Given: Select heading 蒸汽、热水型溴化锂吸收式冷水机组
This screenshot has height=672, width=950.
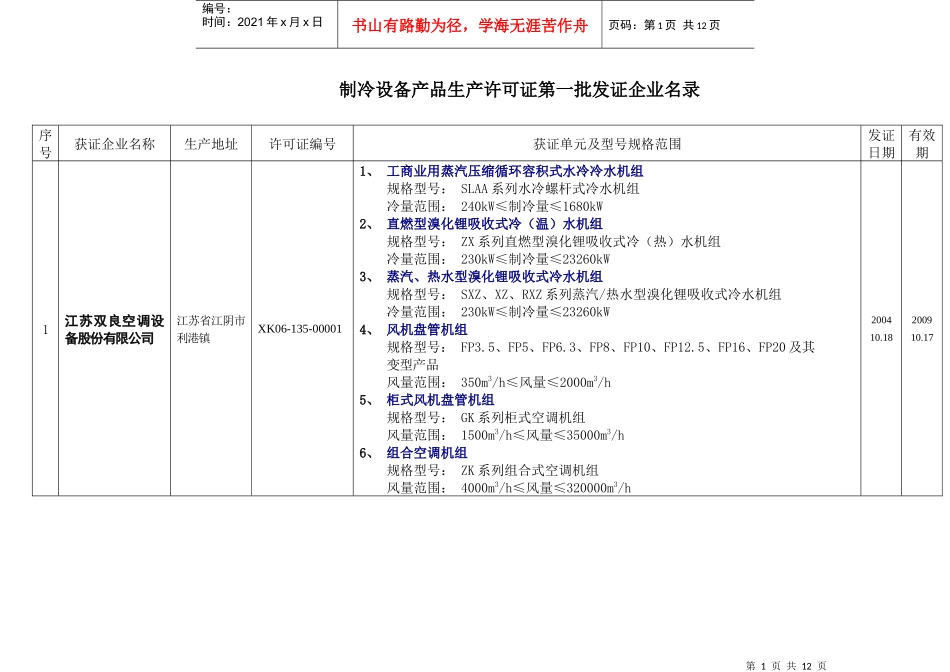Looking at the screenshot, I should click(x=494, y=277).
